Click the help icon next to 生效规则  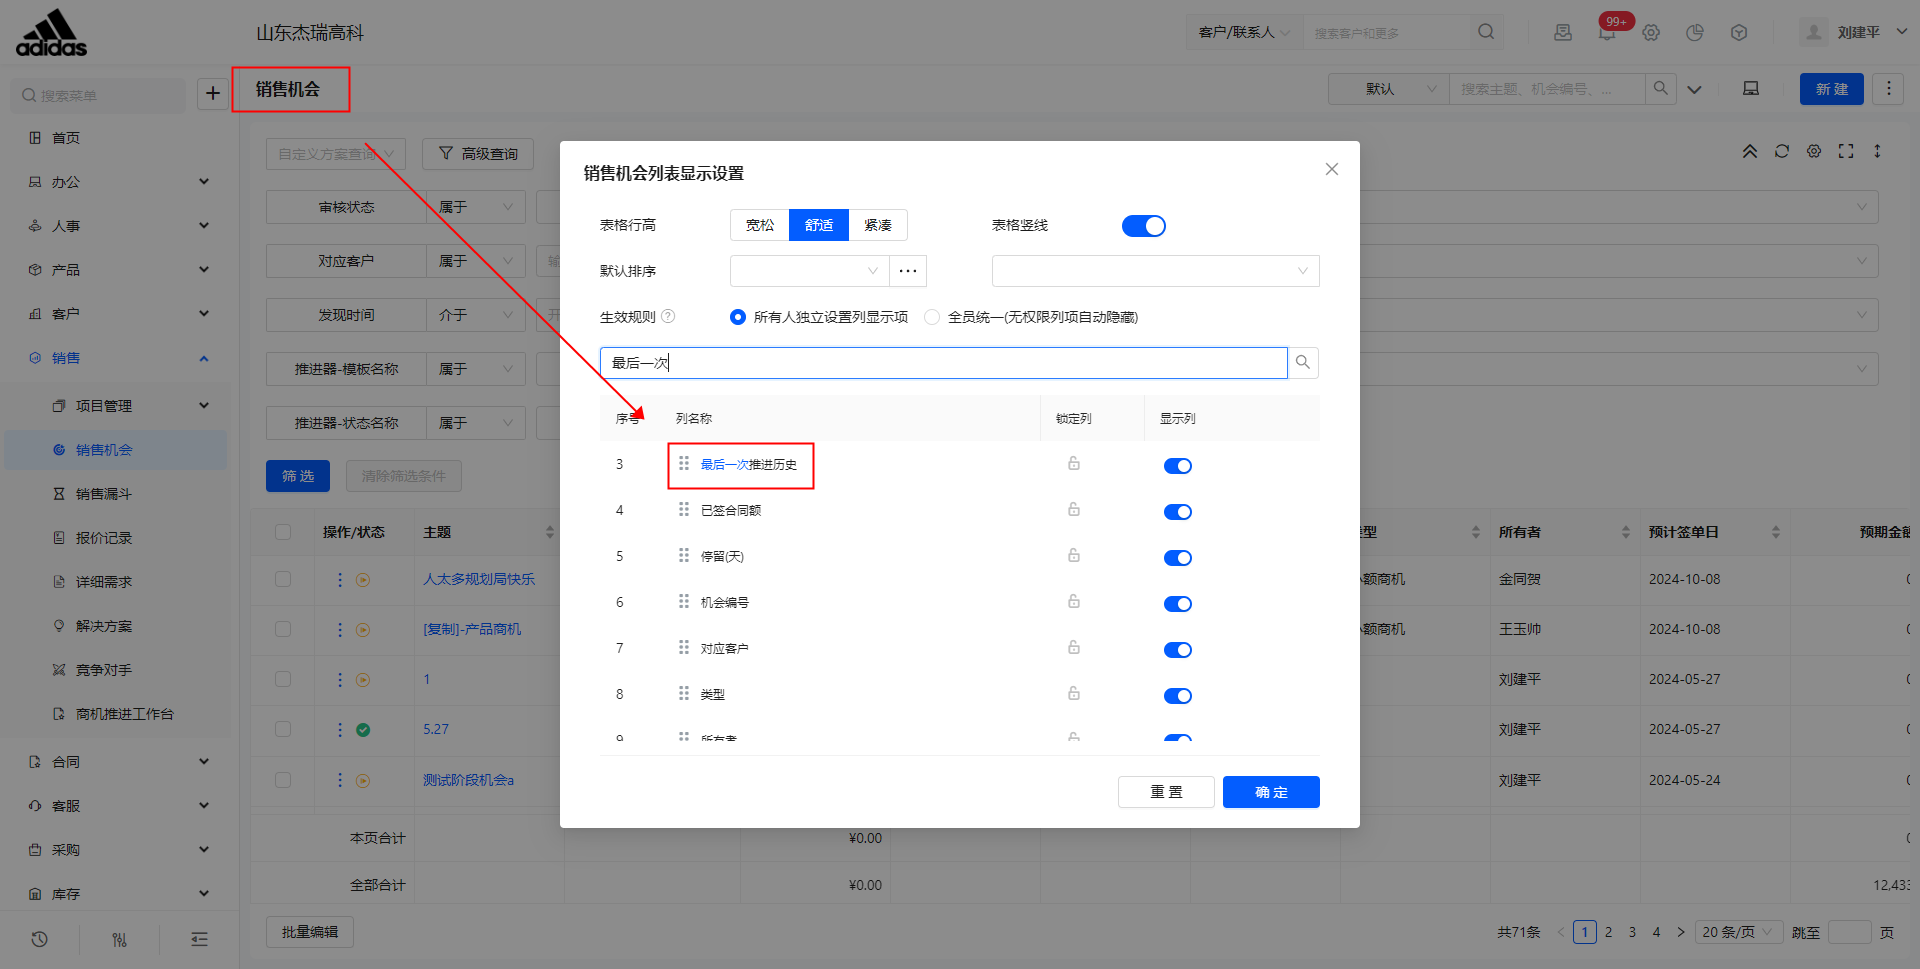coord(668,317)
